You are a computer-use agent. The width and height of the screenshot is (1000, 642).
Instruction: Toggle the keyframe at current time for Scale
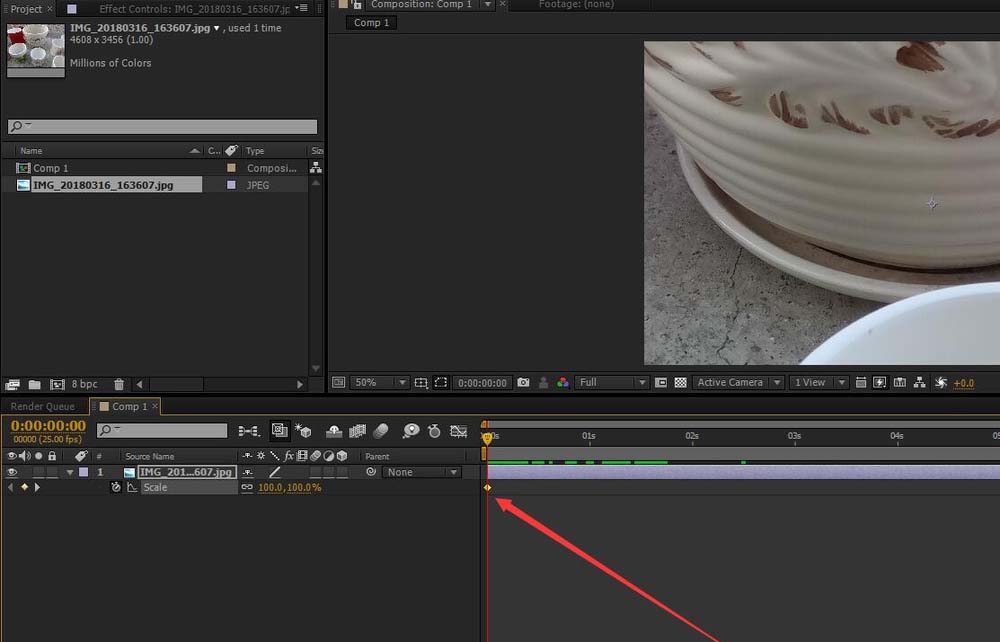(24, 488)
